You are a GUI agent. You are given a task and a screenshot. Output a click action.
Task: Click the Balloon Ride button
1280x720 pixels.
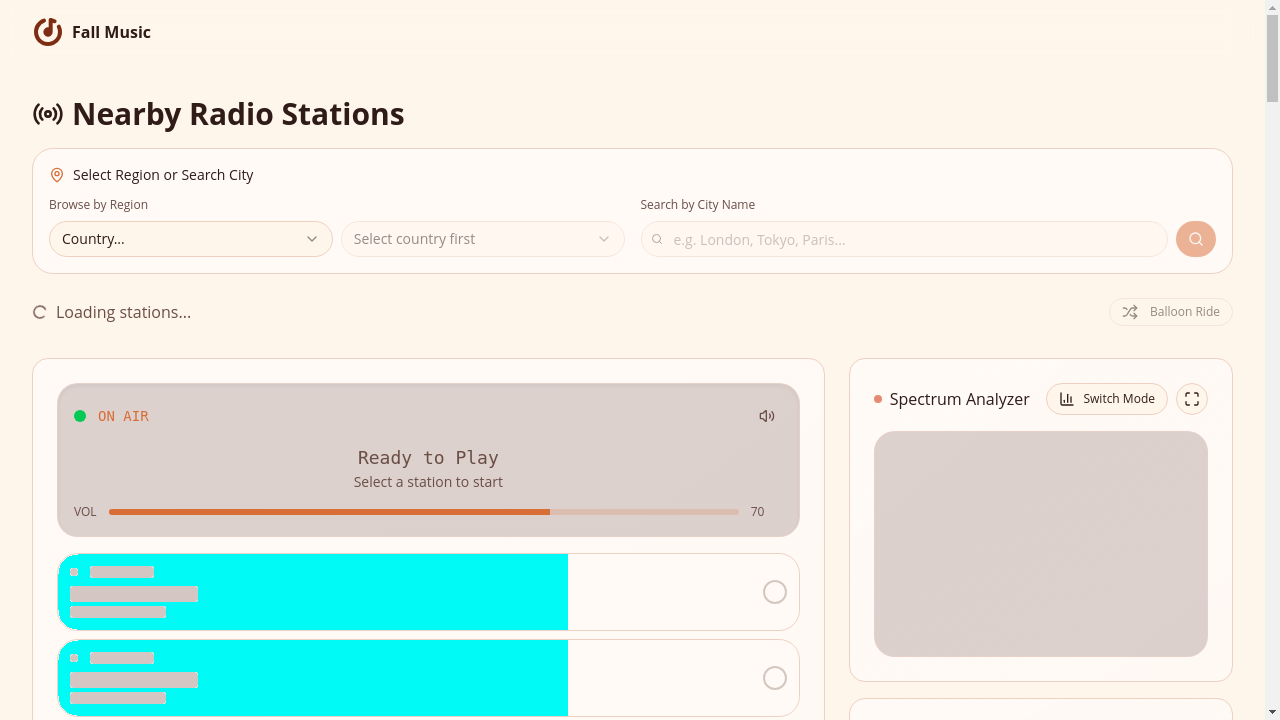[1171, 312]
